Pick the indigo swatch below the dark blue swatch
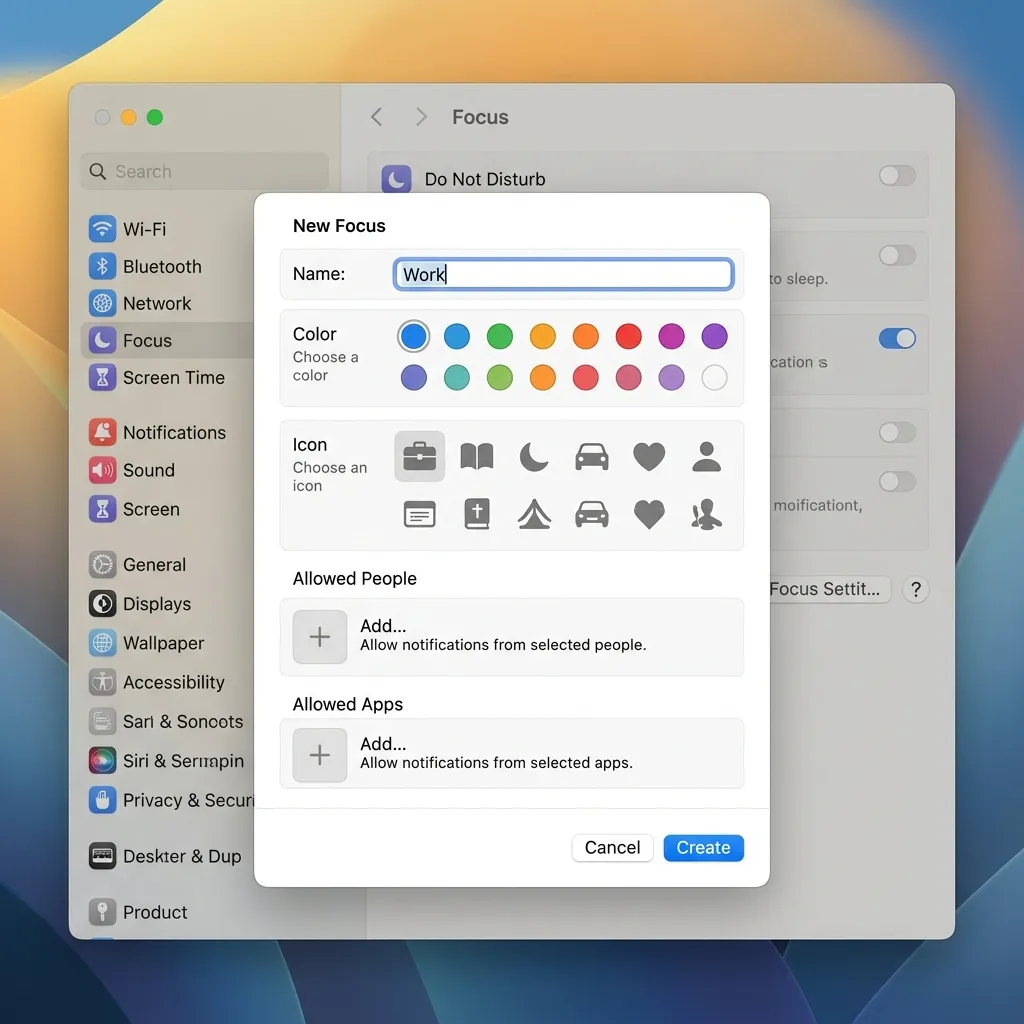The image size is (1024, 1024). (413, 377)
